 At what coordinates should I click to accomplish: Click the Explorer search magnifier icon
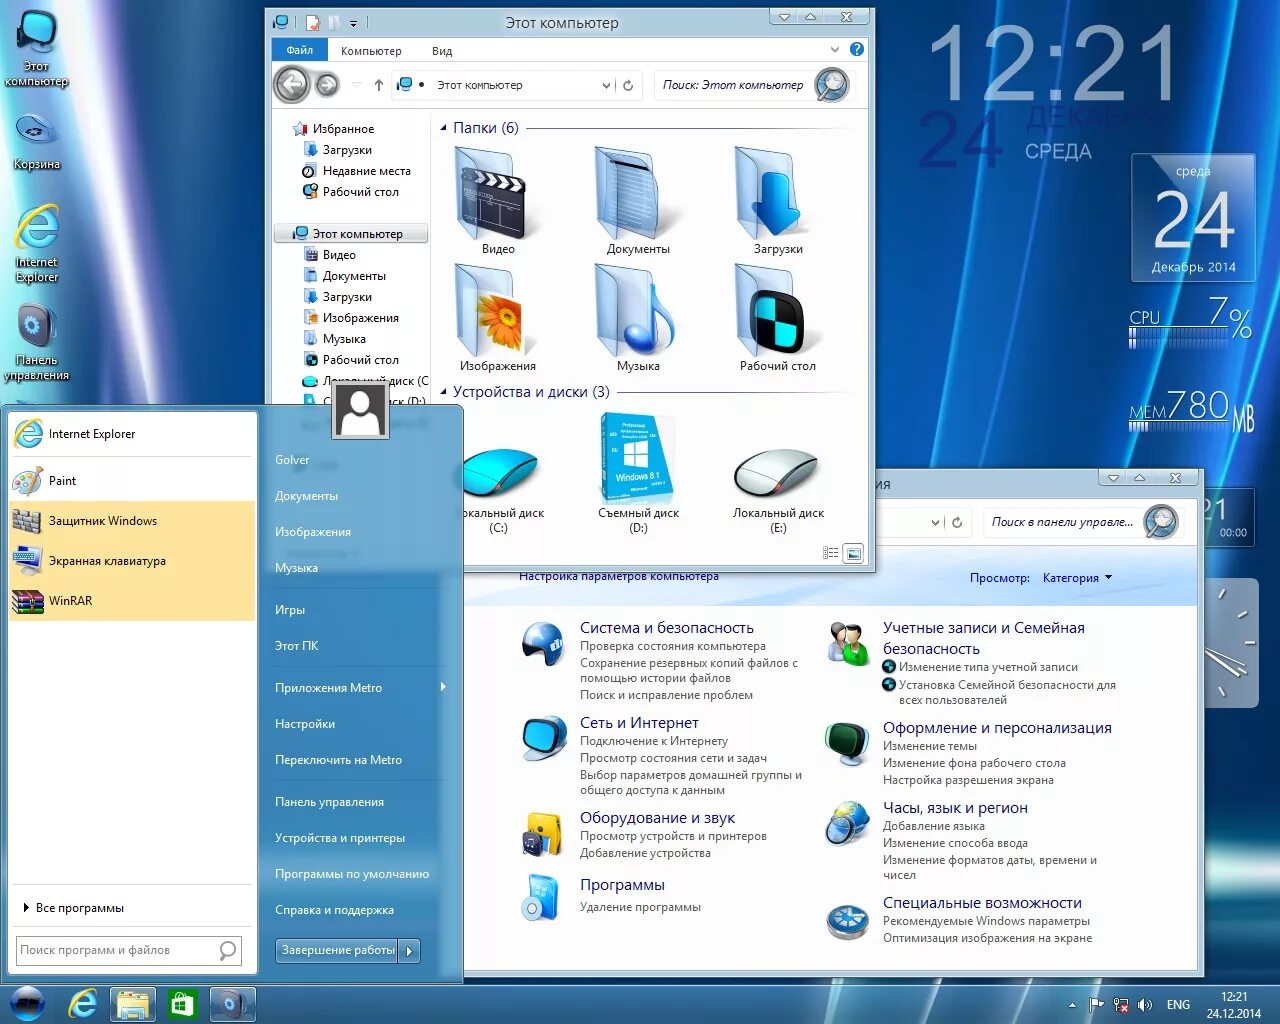coord(832,85)
